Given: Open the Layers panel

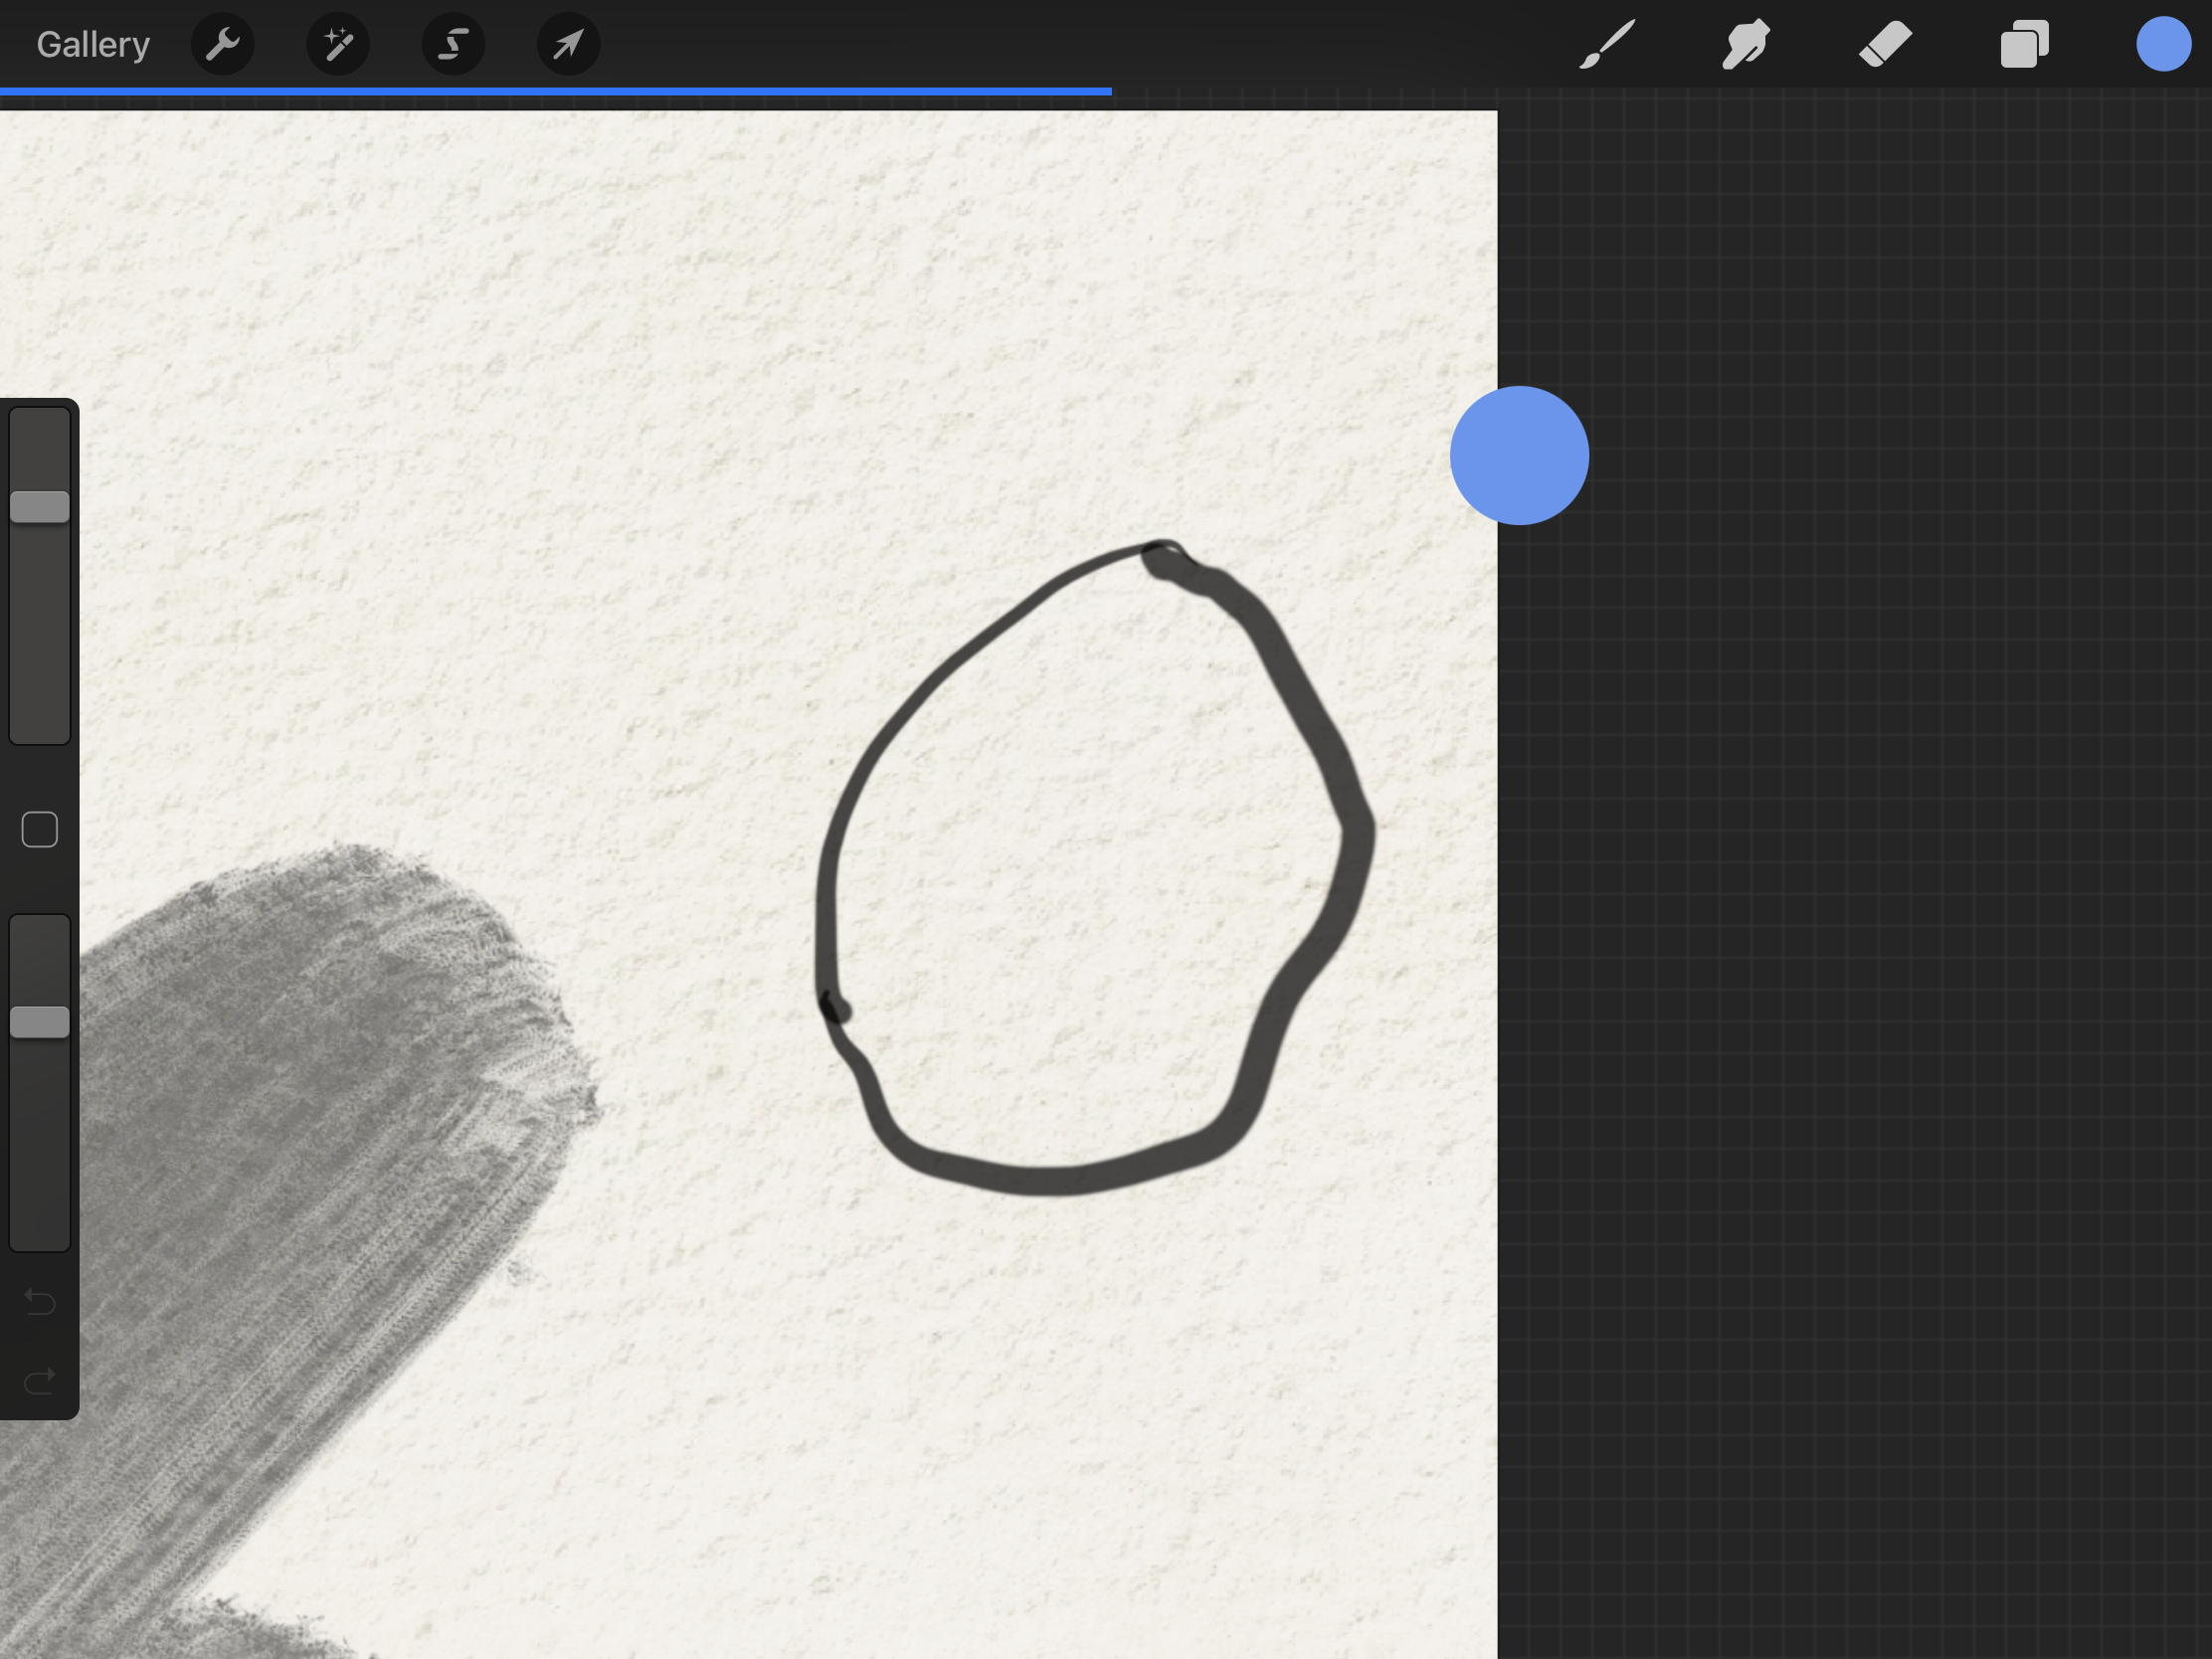Looking at the screenshot, I should [x=2024, y=44].
